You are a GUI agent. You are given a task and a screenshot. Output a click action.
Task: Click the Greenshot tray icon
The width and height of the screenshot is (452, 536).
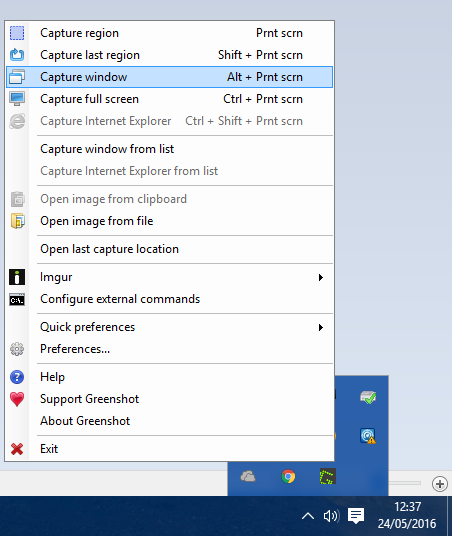point(327,476)
